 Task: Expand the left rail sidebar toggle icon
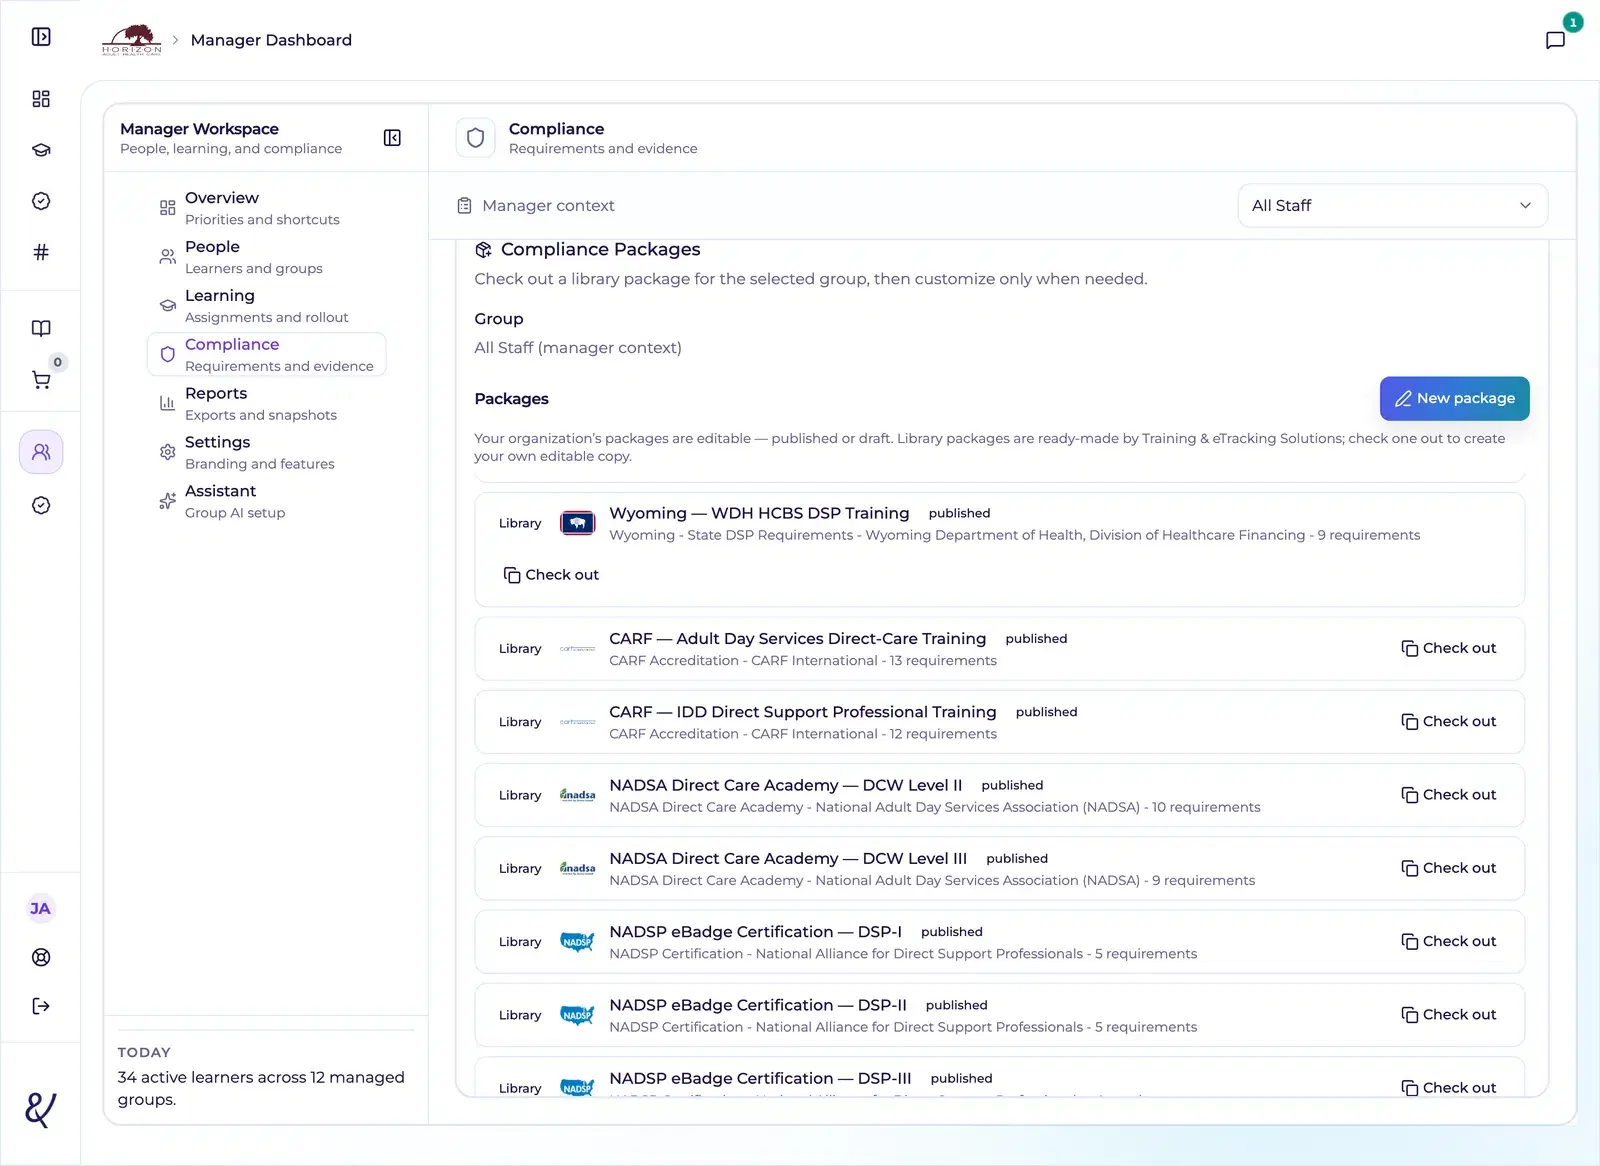pos(41,37)
